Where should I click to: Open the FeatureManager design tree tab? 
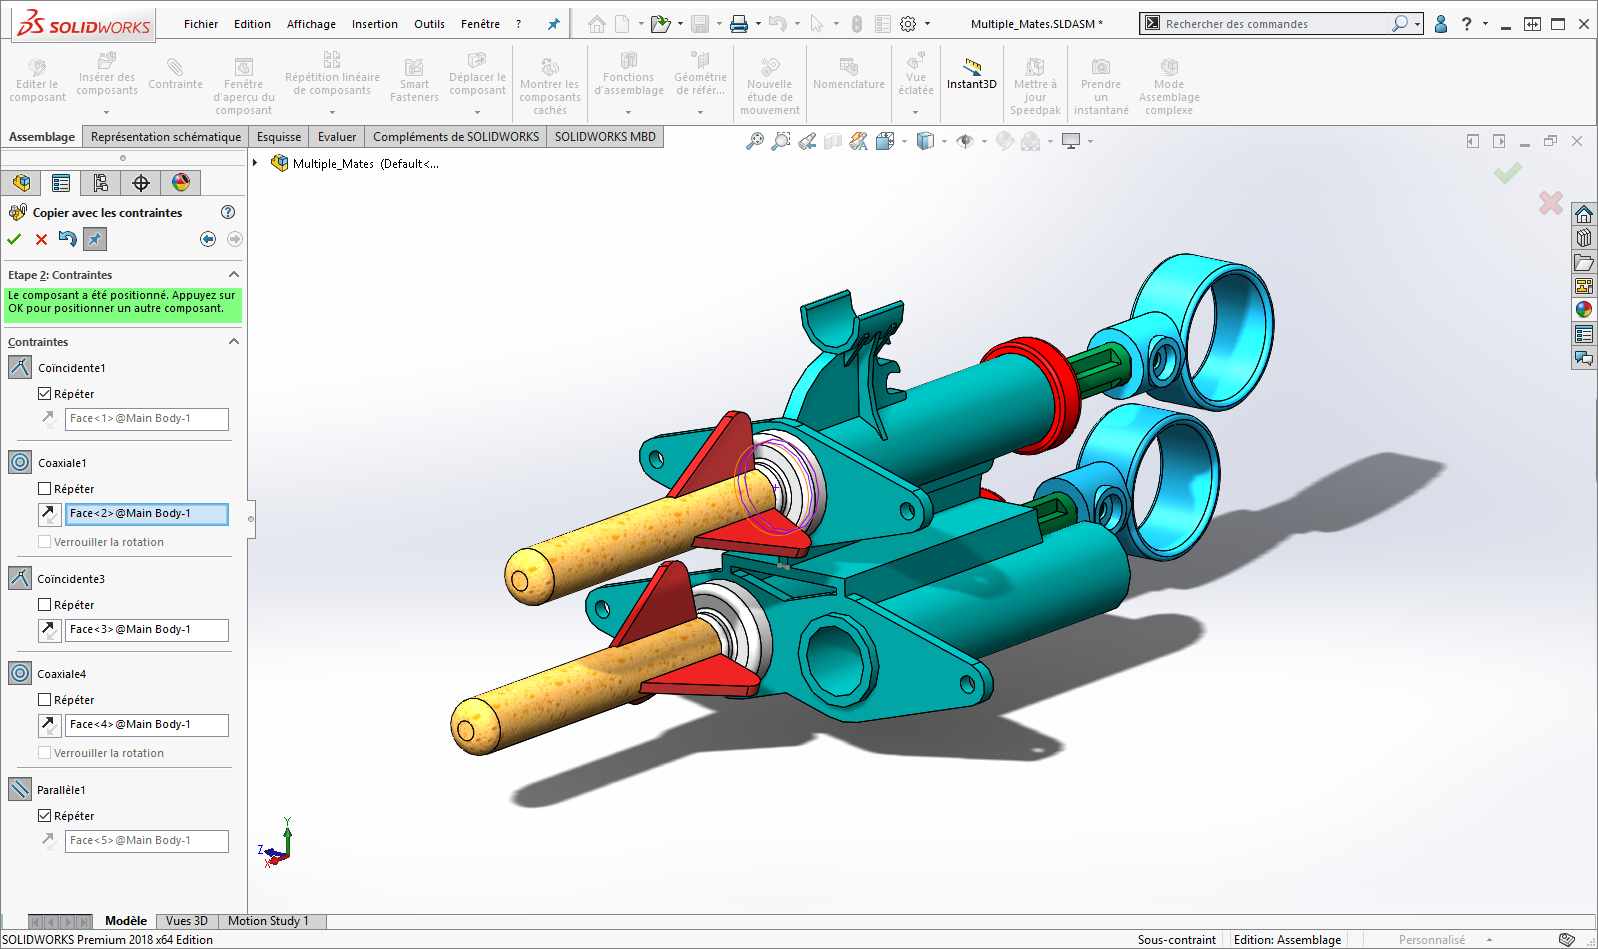point(21,182)
